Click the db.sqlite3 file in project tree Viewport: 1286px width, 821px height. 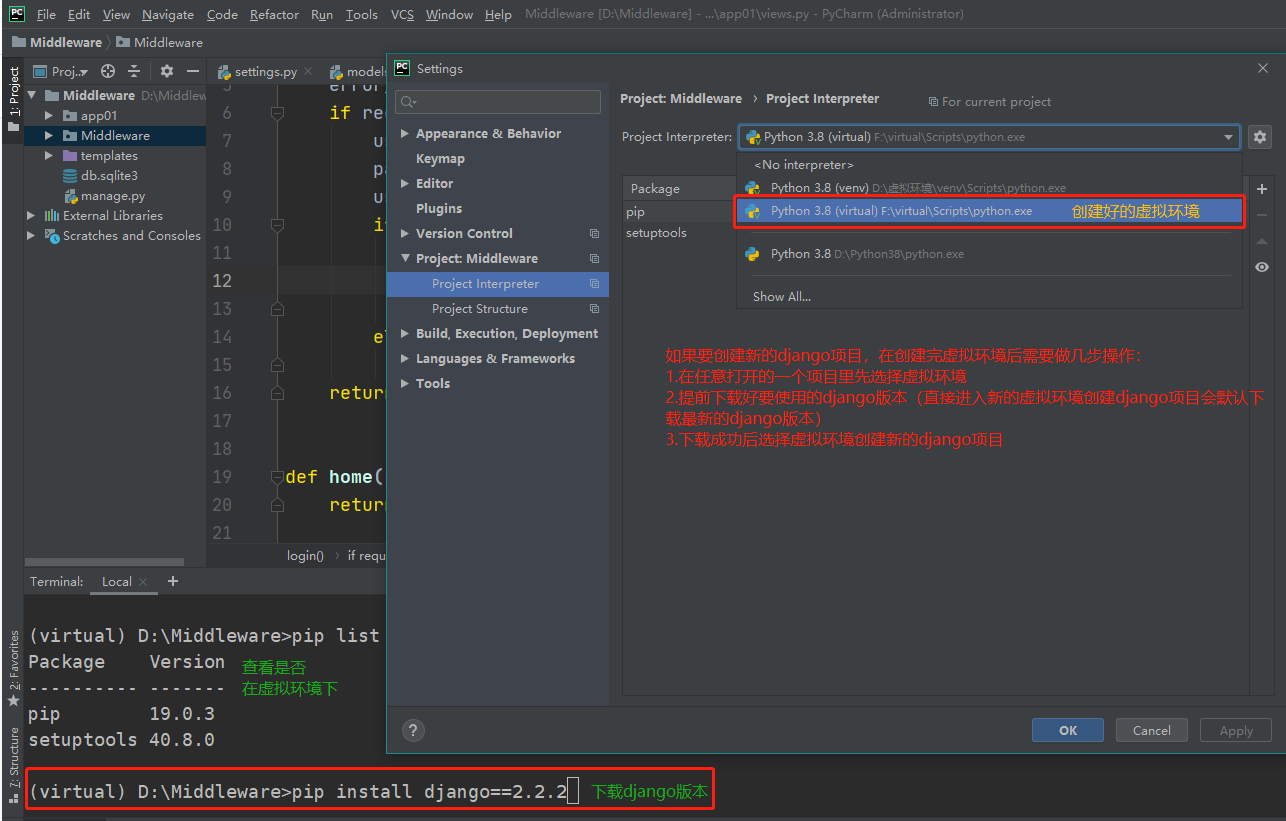click(x=109, y=176)
